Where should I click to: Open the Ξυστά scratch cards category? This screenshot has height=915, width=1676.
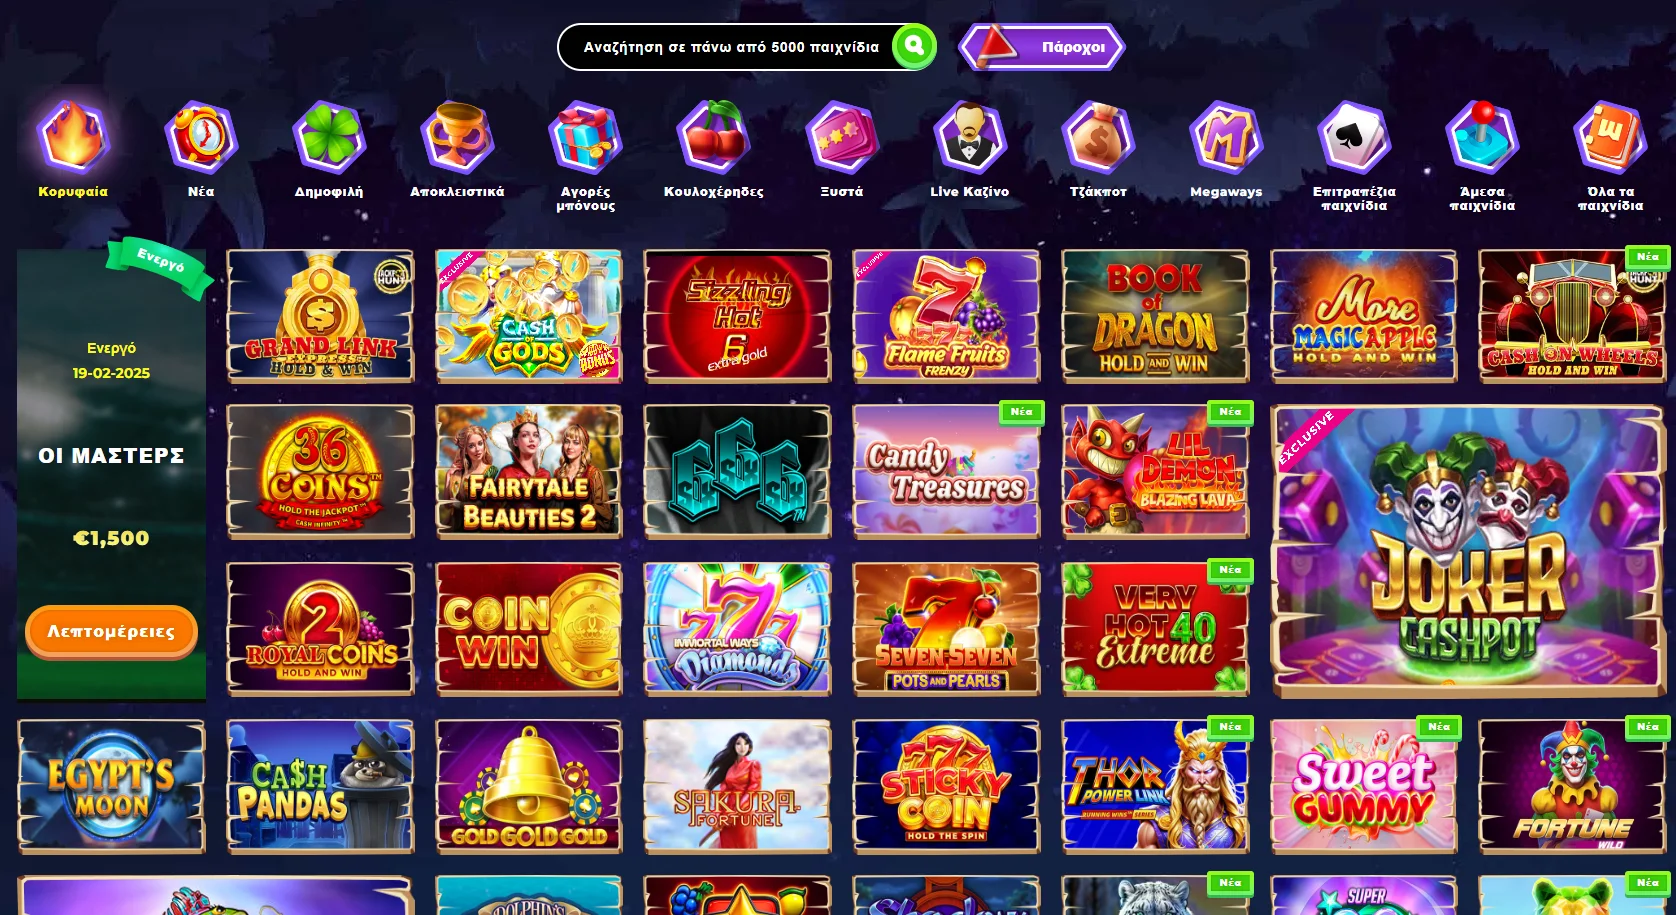click(841, 137)
